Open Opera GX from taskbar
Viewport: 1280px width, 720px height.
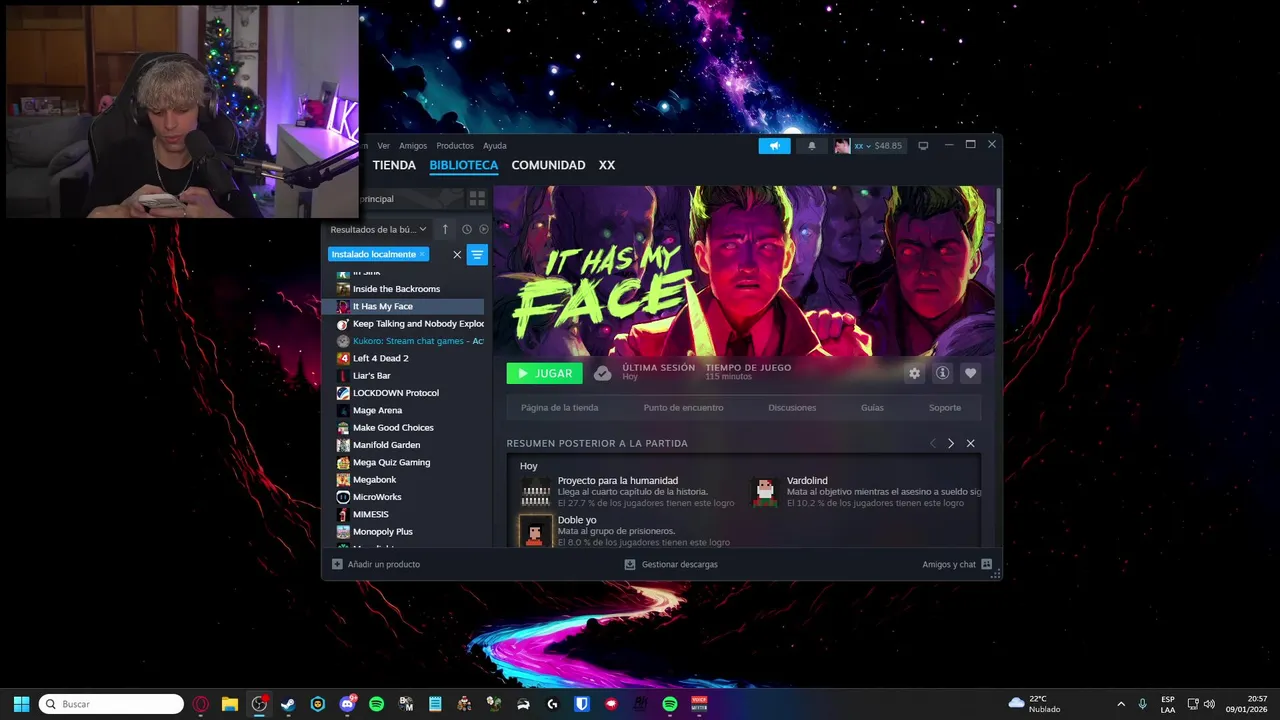click(x=201, y=704)
